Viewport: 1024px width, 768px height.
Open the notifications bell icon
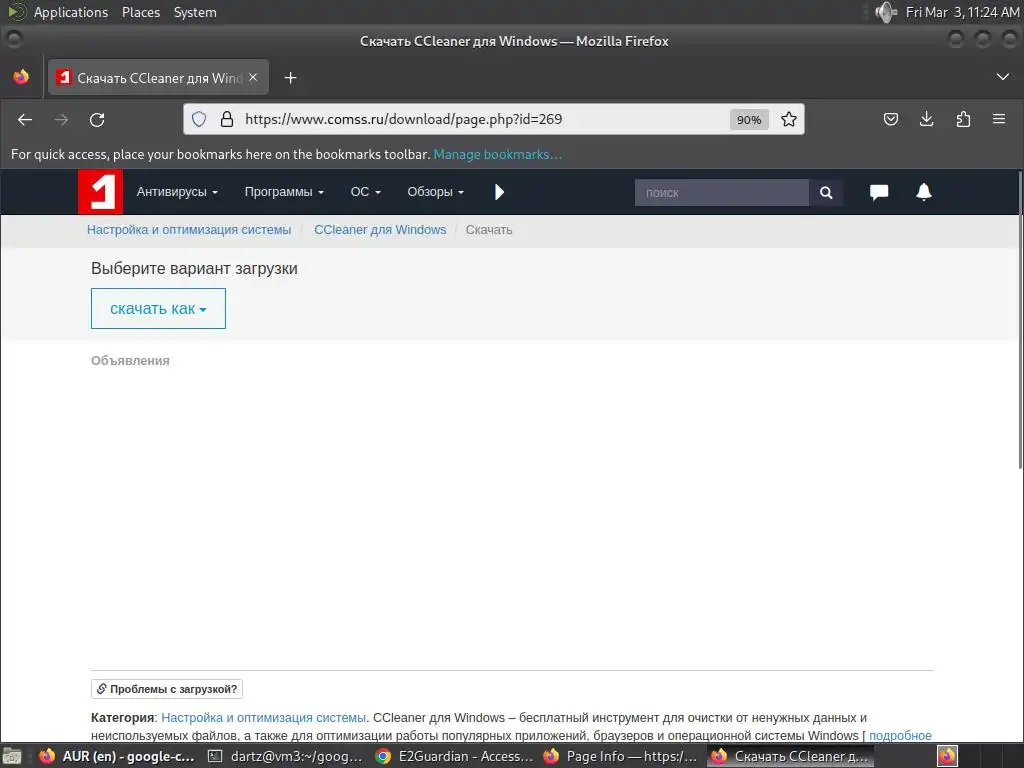click(x=923, y=192)
